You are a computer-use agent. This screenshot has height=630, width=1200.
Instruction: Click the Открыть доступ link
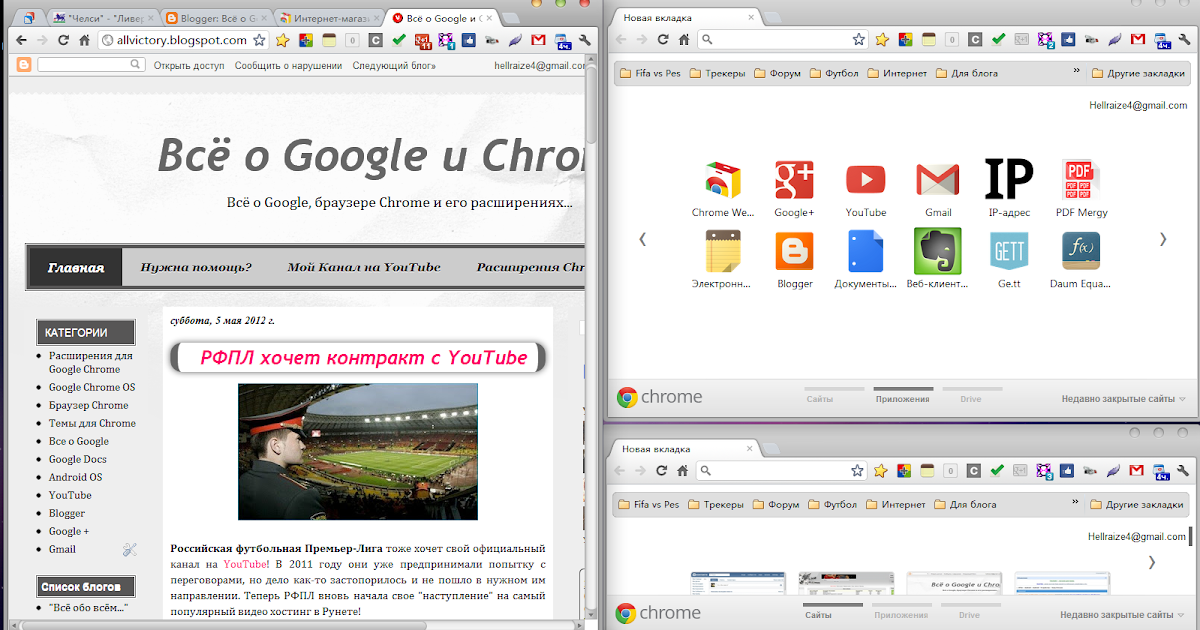click(x=189, y=65)
